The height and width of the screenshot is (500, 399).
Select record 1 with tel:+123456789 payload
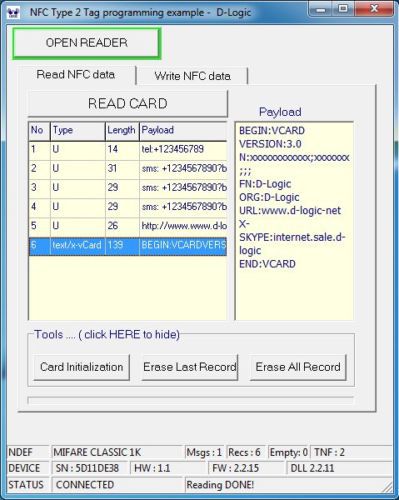(x=128, y=149)
